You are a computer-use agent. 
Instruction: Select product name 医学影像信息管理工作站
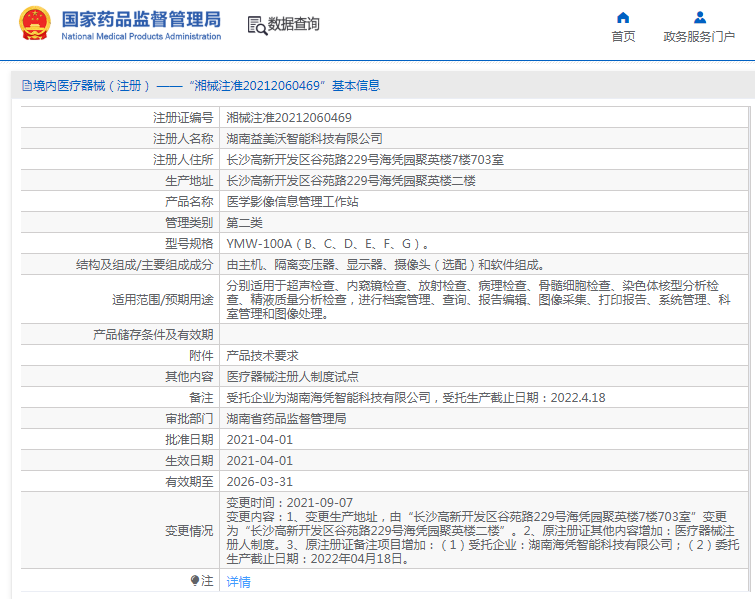tap(292, 201)
